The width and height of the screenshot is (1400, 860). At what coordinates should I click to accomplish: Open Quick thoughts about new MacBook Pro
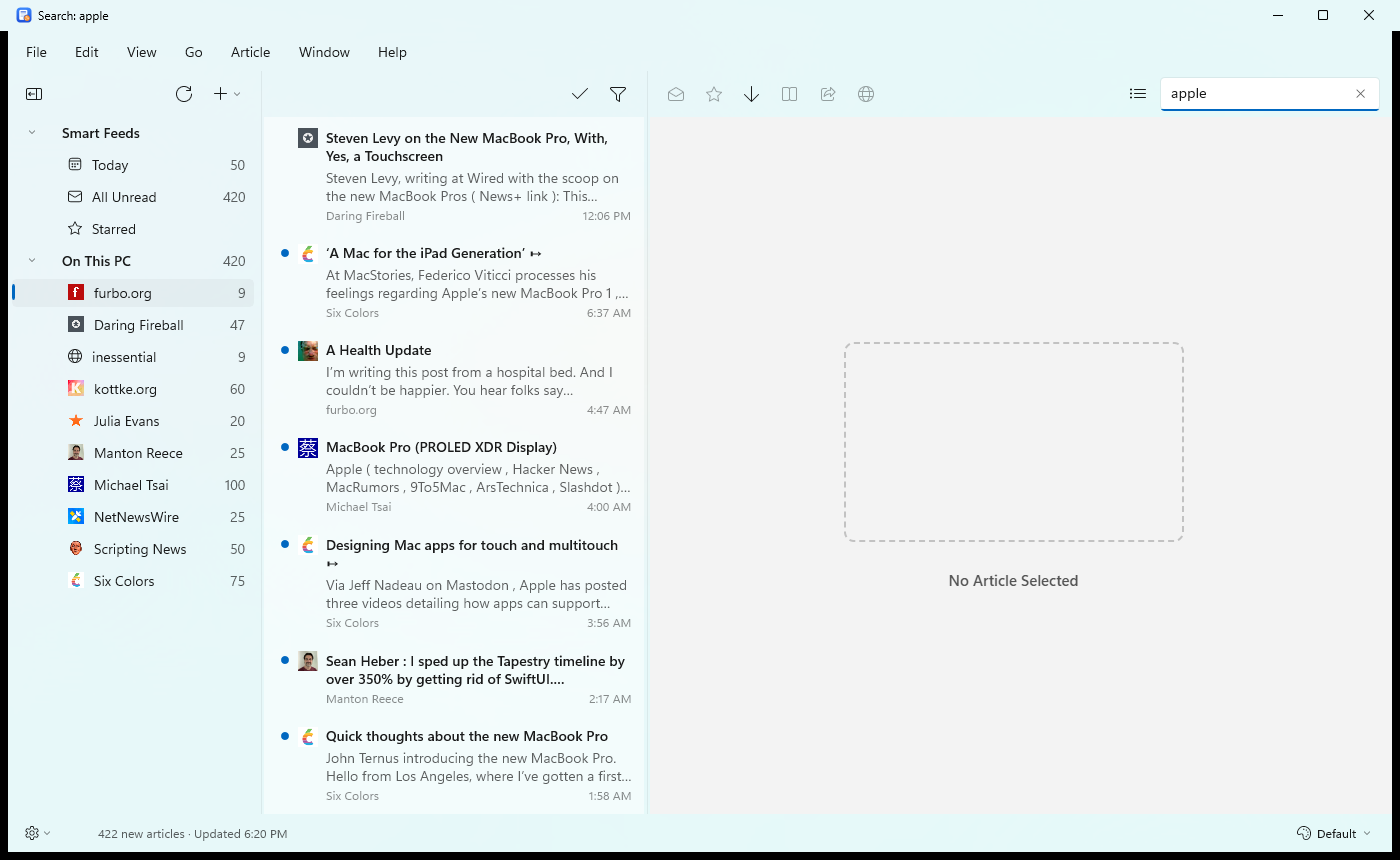455,766
